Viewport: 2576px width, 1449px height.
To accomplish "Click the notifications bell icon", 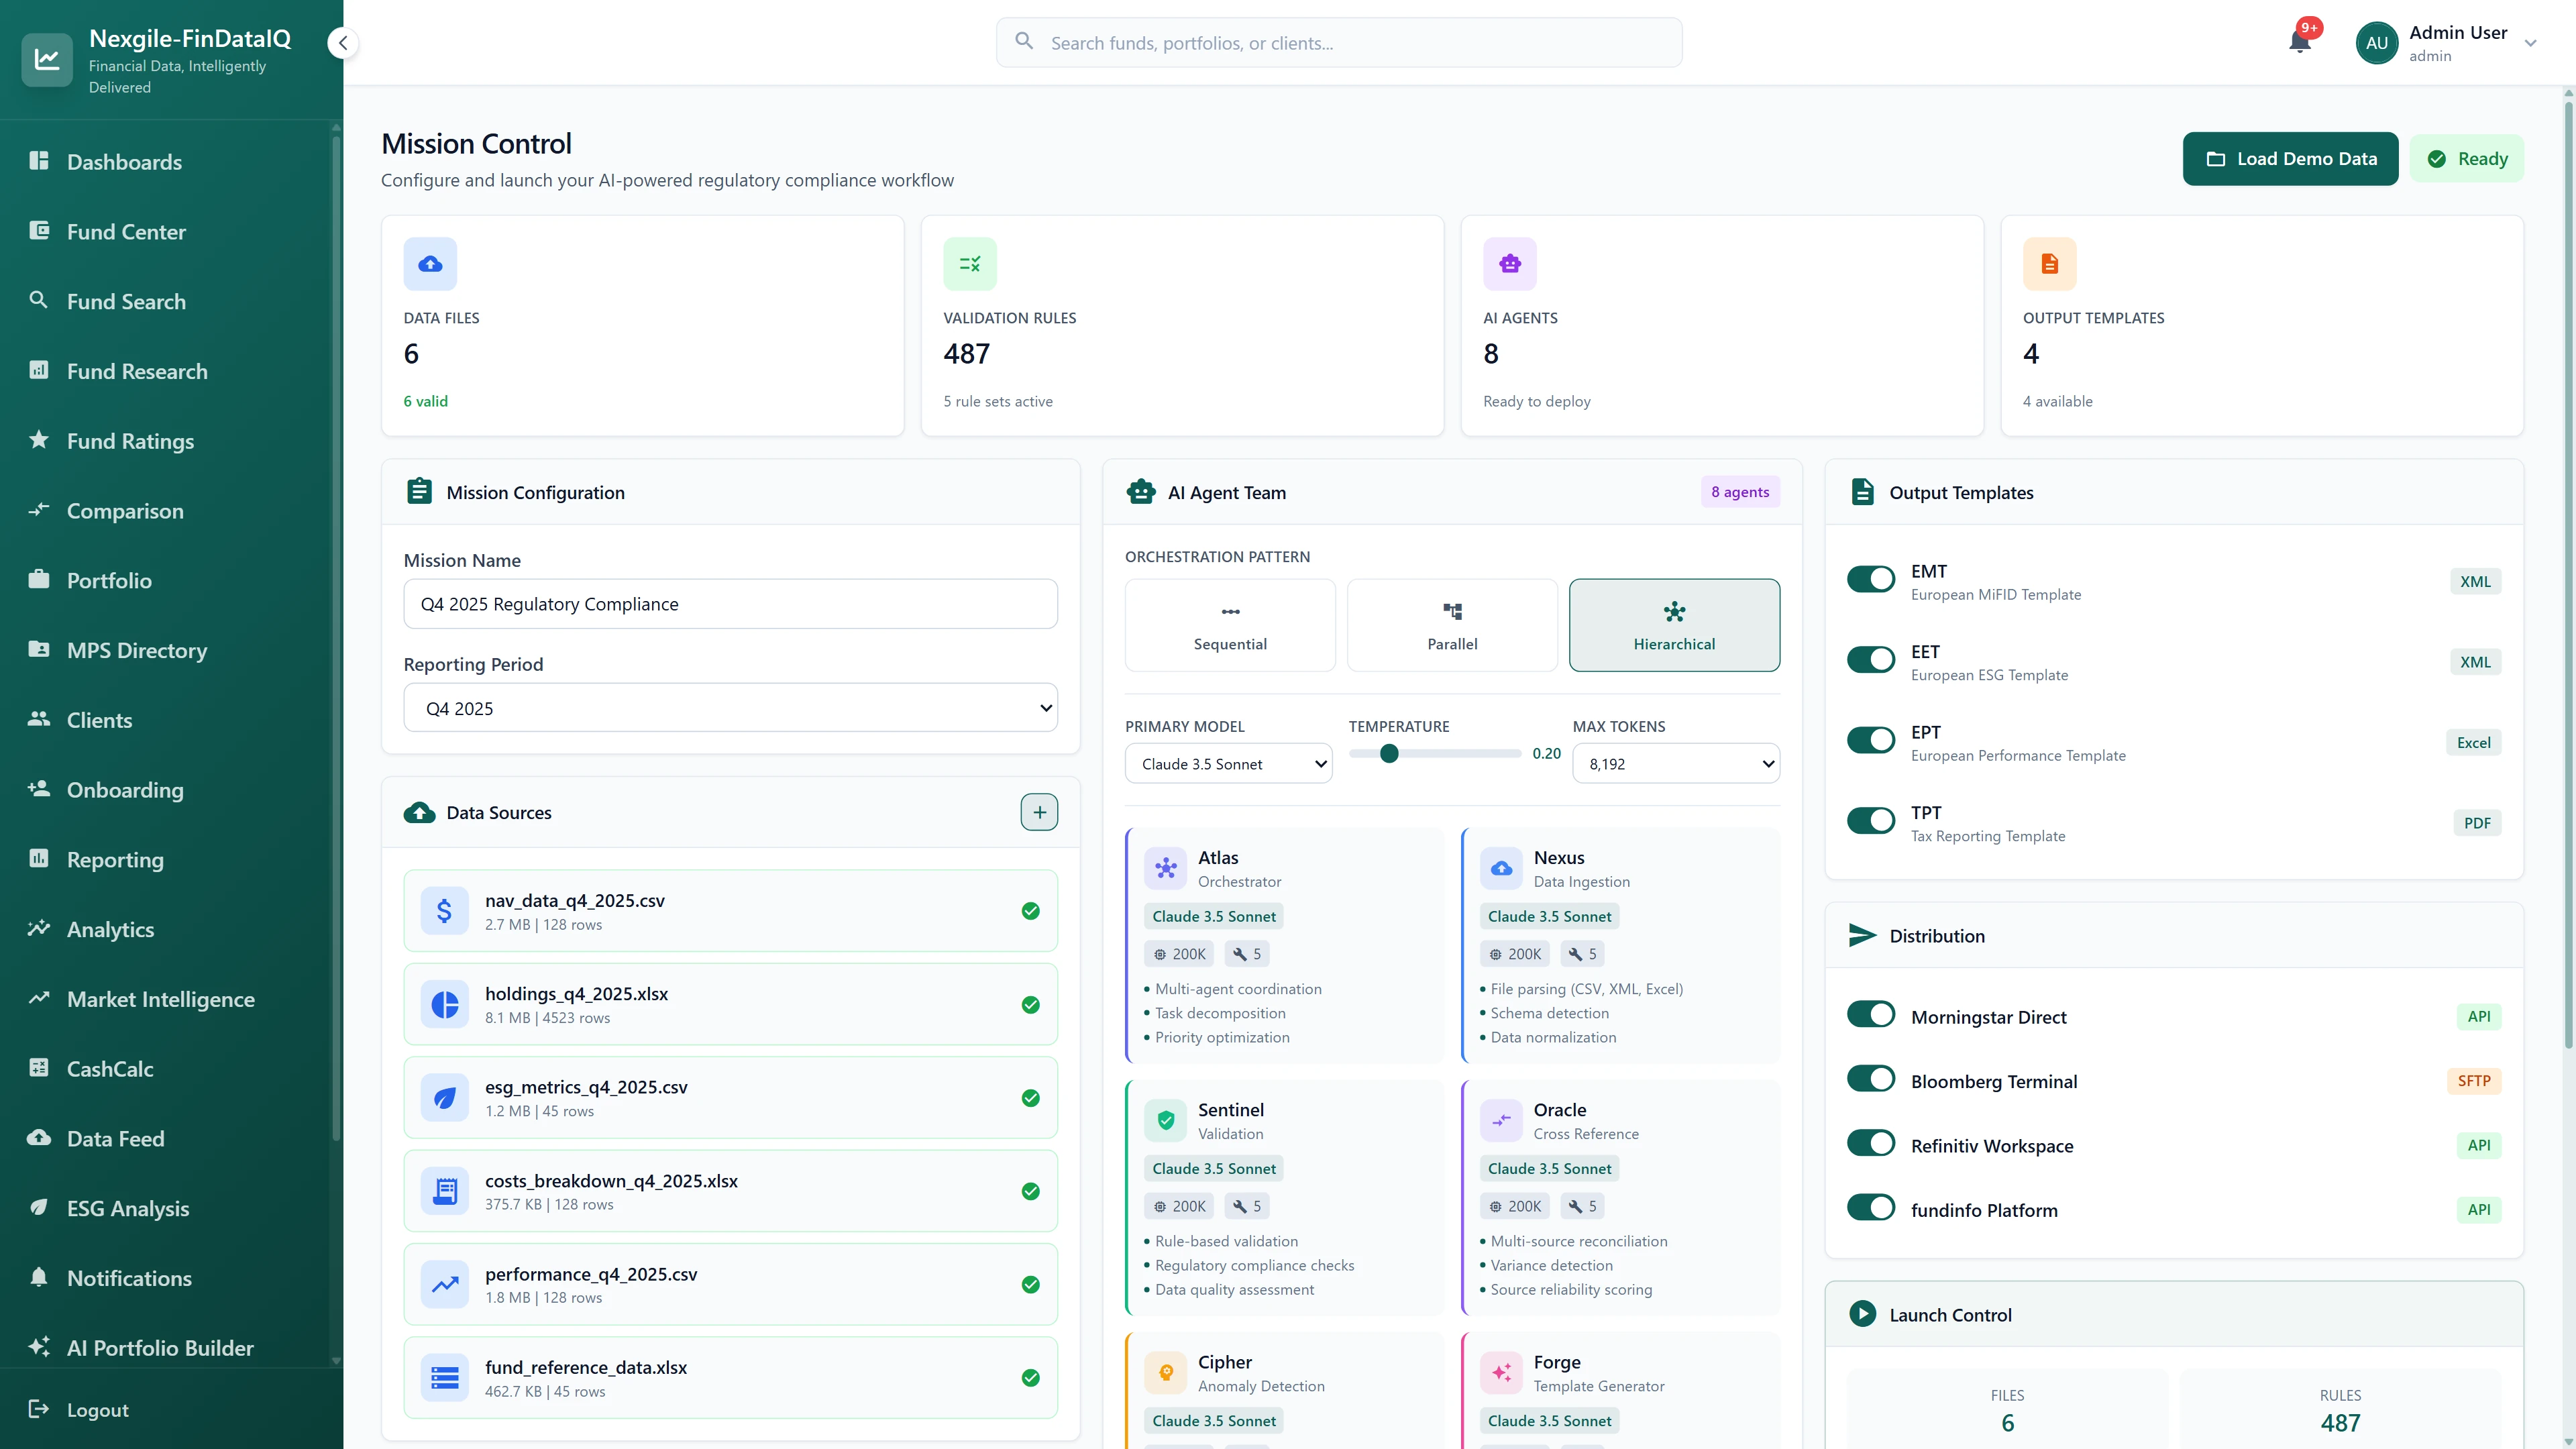I will 2299,42.
